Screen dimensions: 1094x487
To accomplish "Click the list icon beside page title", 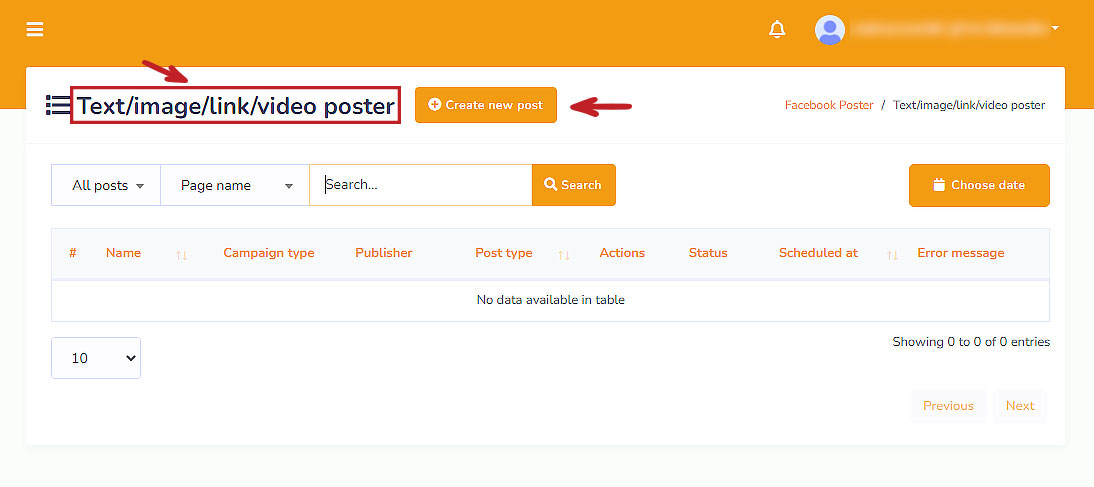I will [57, 105].
